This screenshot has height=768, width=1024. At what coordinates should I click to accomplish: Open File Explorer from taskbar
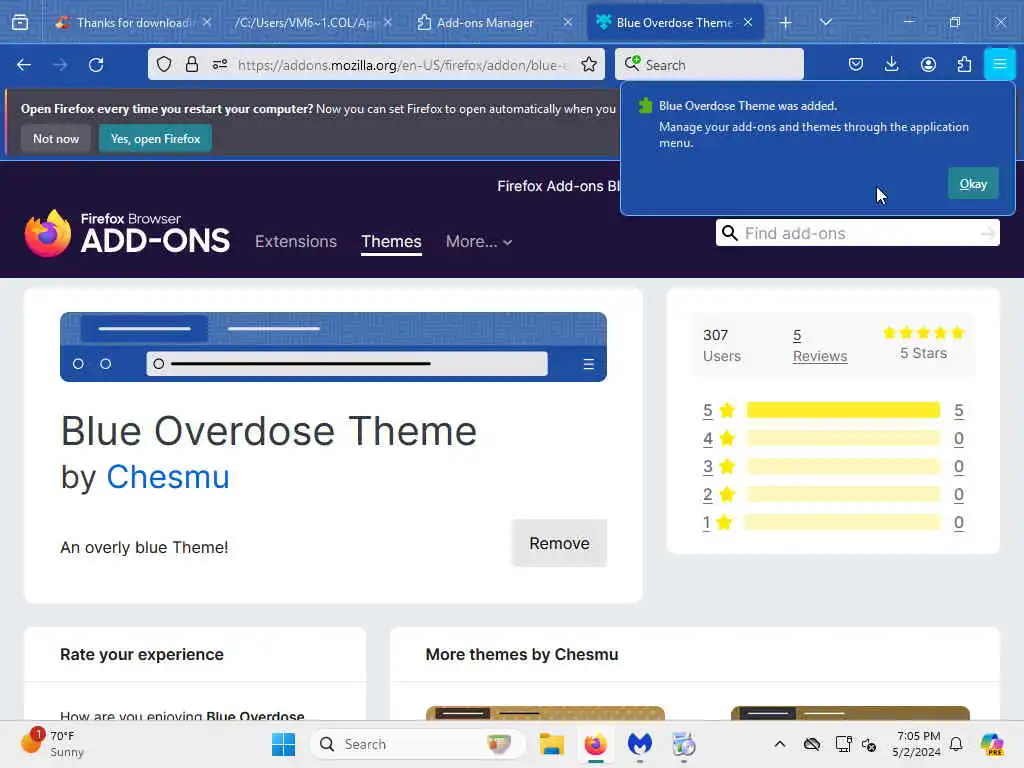pos(552,744)
